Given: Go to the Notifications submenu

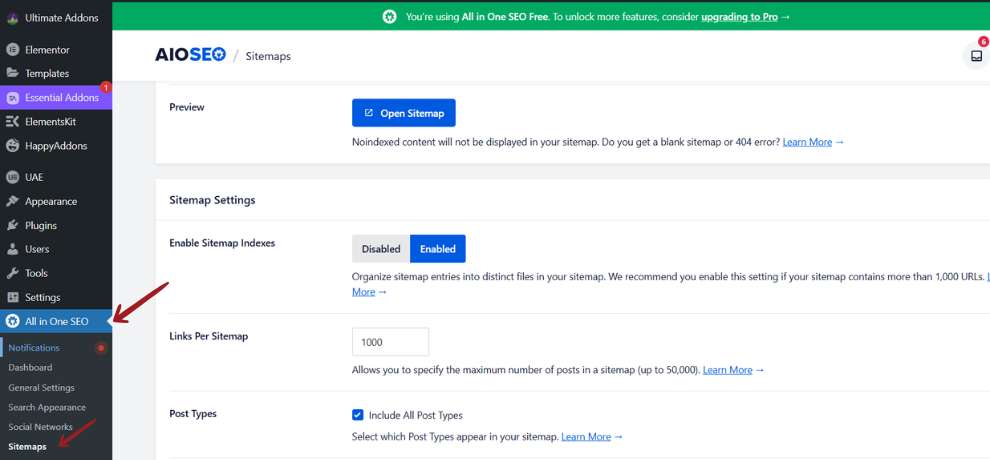Looking at the screenshot, I should point(34,348).
